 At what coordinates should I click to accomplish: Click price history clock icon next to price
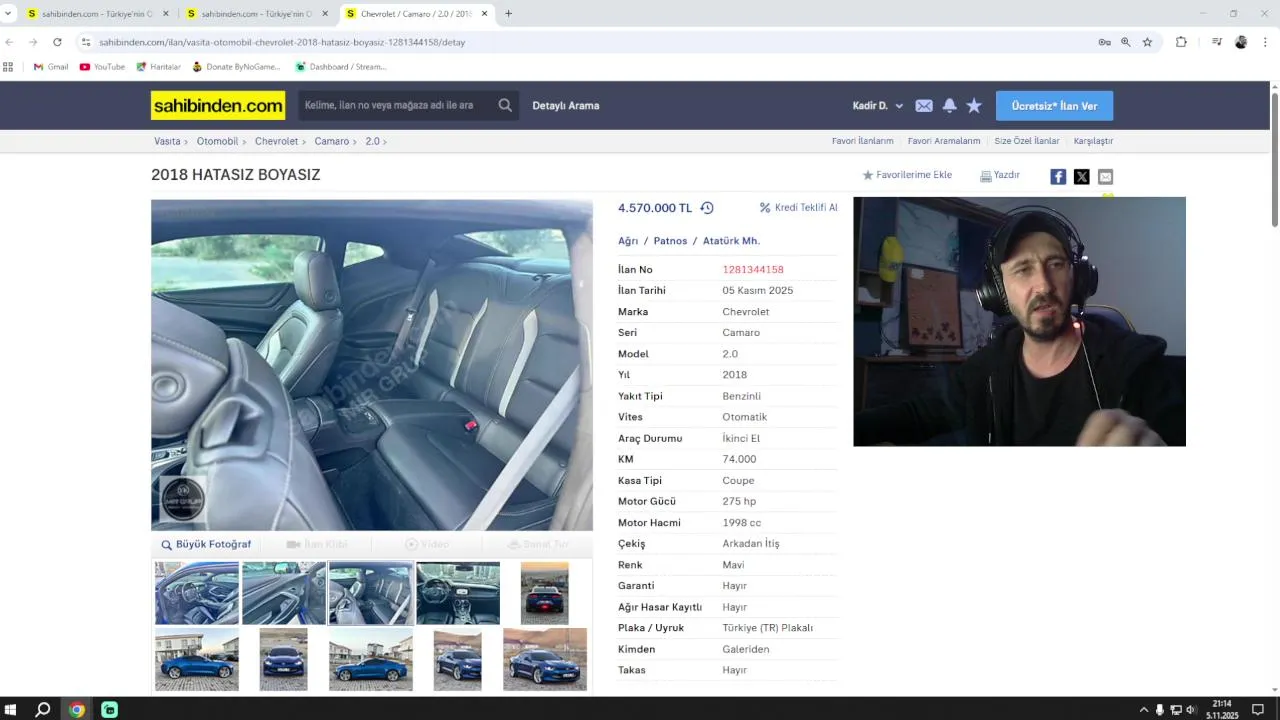707,208
